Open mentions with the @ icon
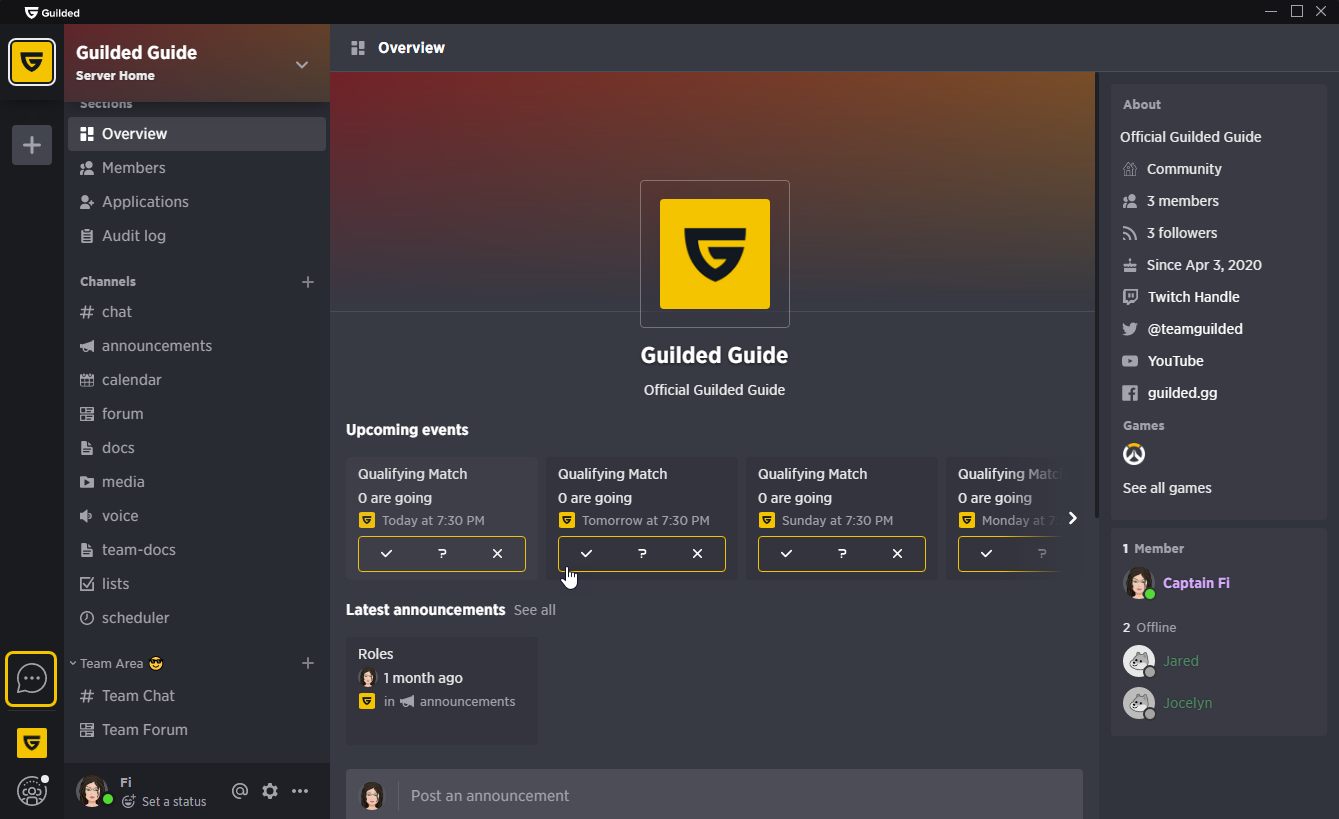Image resolution: width=1339 pixels, height=819 pixels. point(240,791)
